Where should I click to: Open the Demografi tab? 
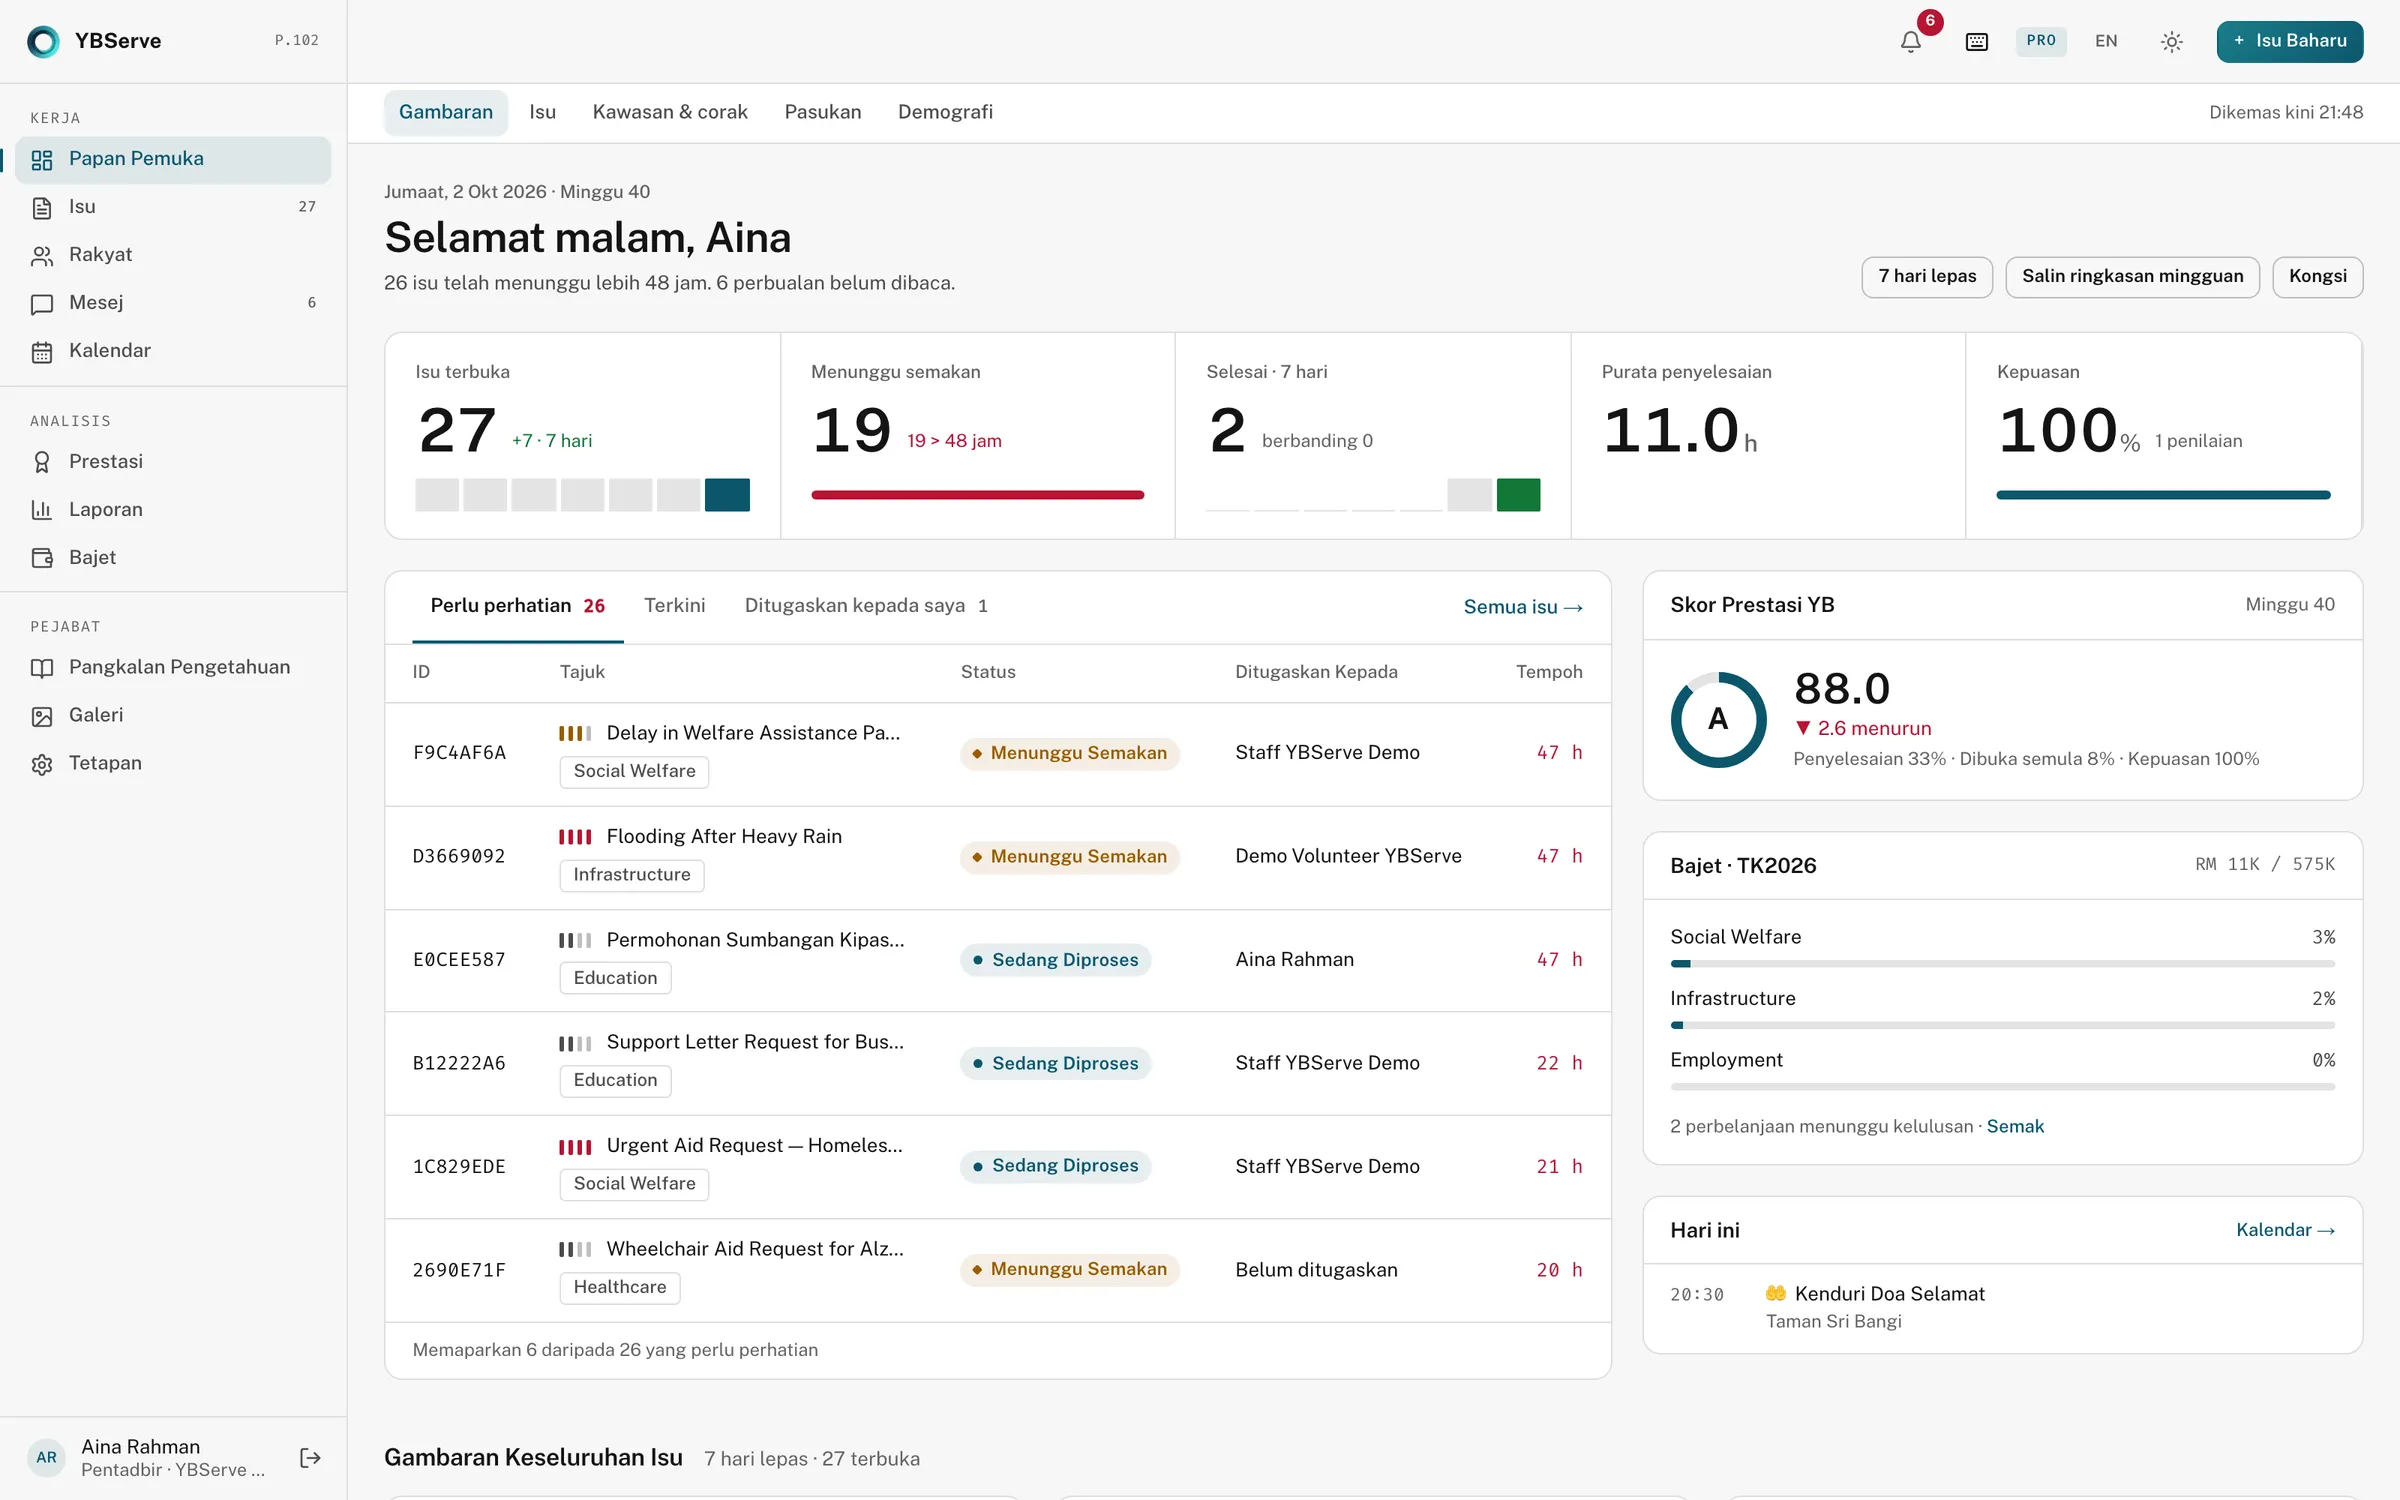(x=945, y=112)
